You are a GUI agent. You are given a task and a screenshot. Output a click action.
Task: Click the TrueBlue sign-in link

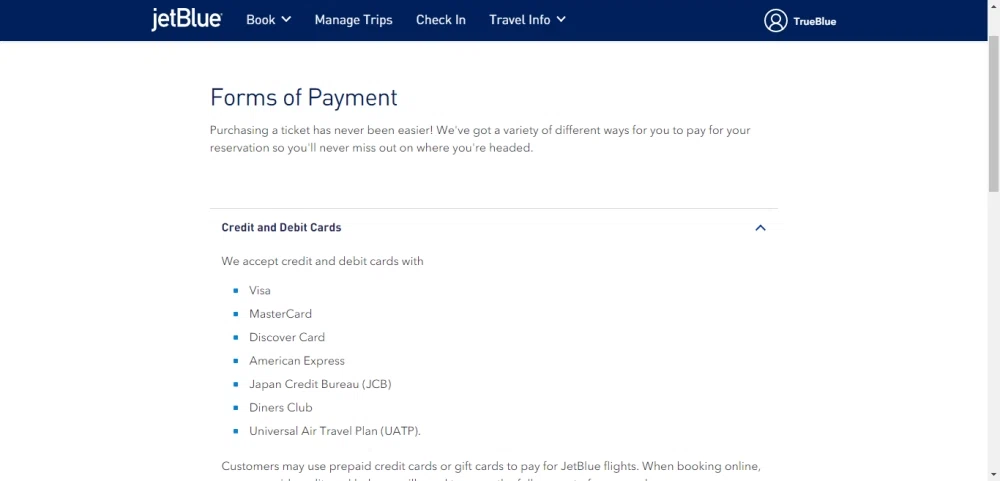814,21
